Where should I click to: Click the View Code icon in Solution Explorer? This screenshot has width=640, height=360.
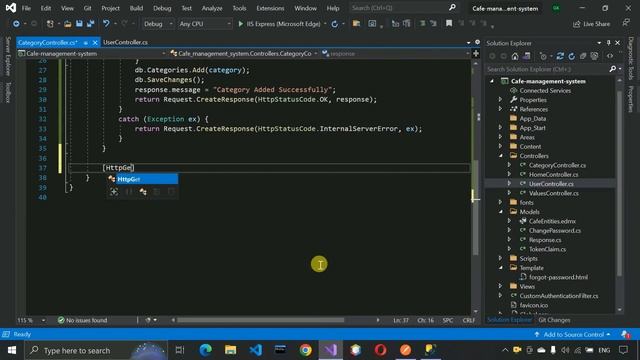click(x=610, y=56)
